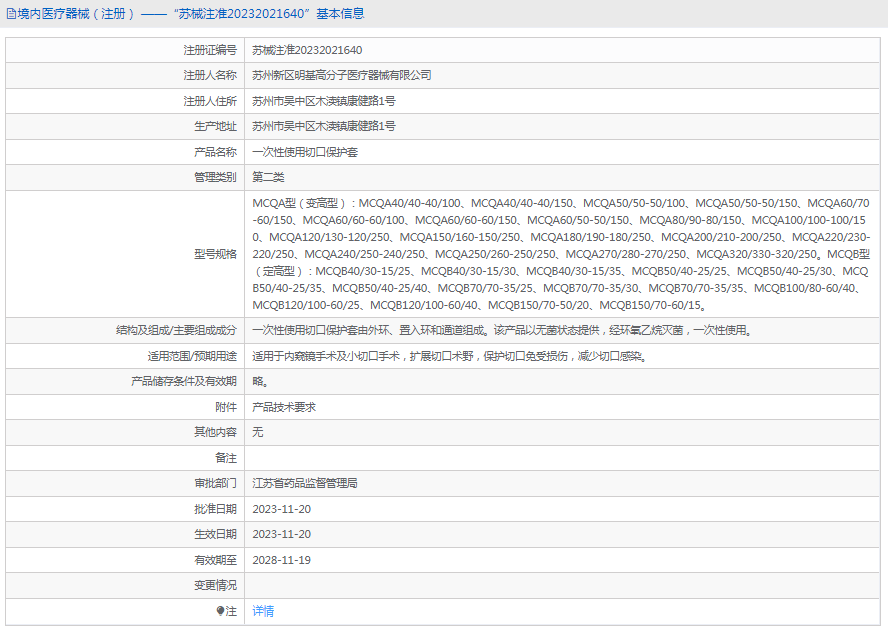Click the bulb icon beside 注 label

(x=221, y=611)
